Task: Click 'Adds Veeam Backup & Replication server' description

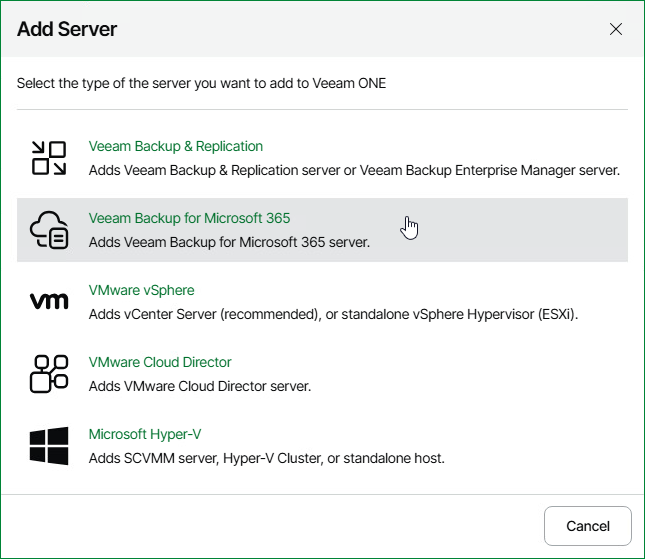Action: tap(354, 170)
